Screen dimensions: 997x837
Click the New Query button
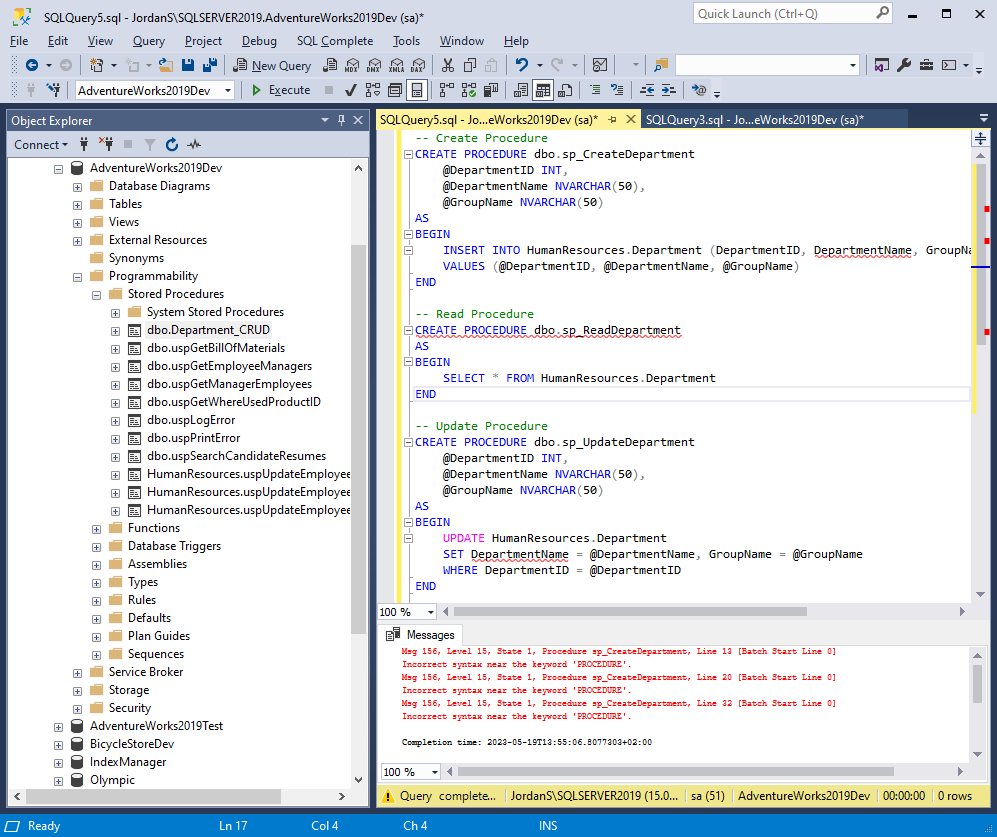tap(272, 66)
